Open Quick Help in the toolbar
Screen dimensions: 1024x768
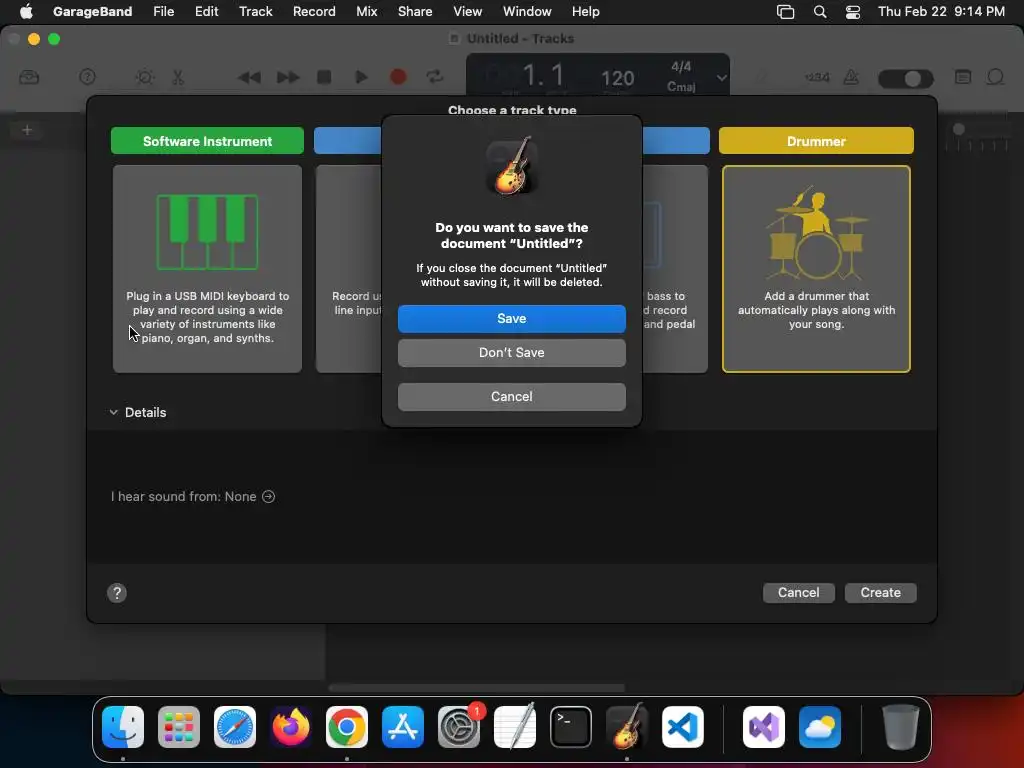click(x=87, y=77)
